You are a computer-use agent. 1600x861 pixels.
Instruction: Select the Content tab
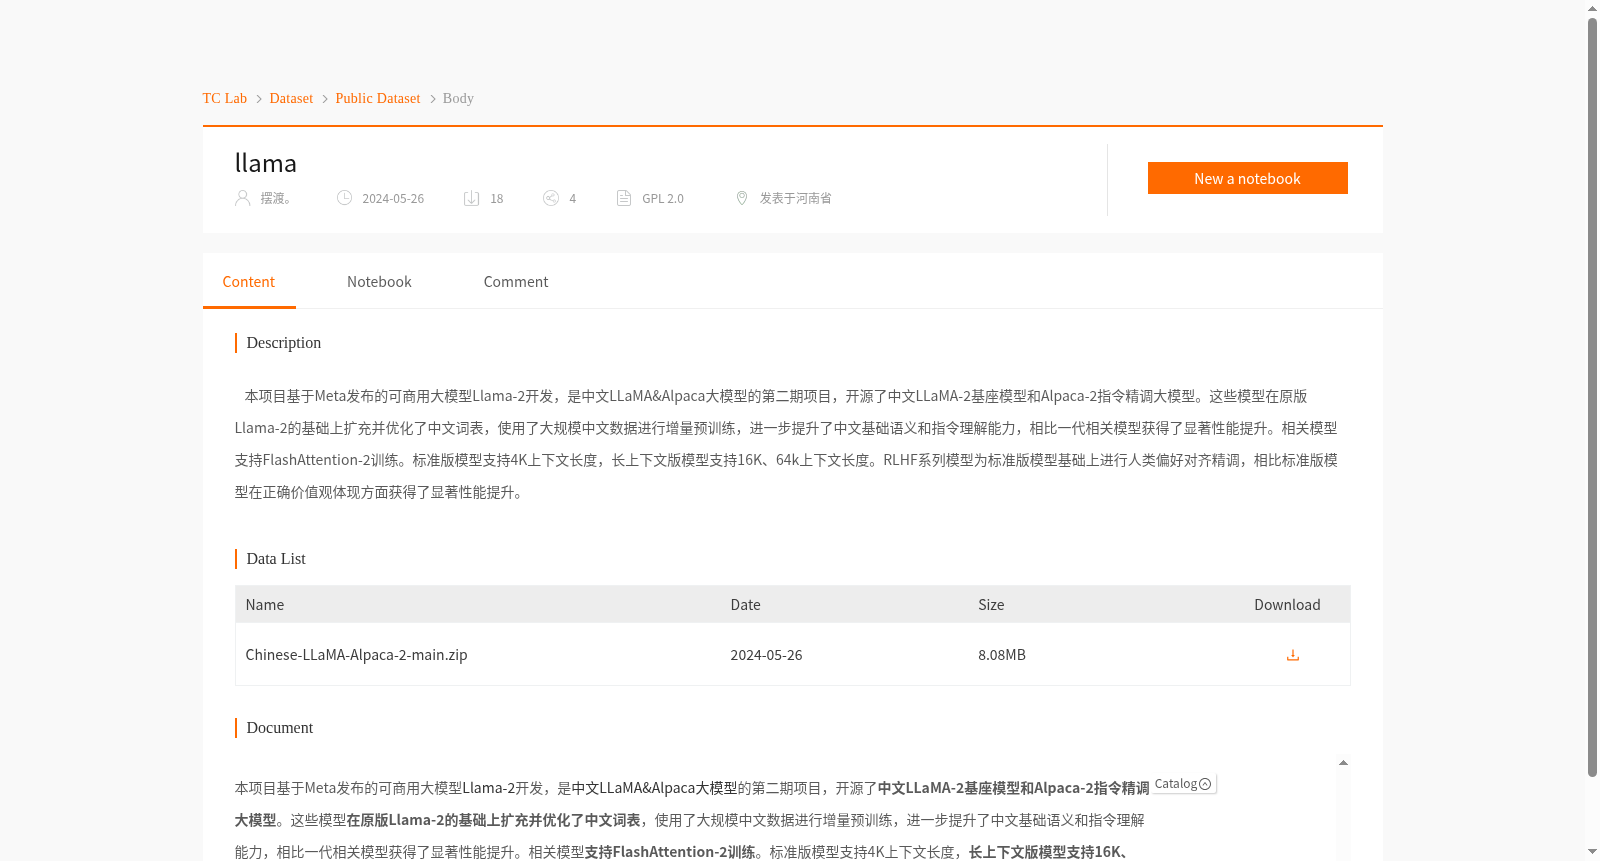249,282
